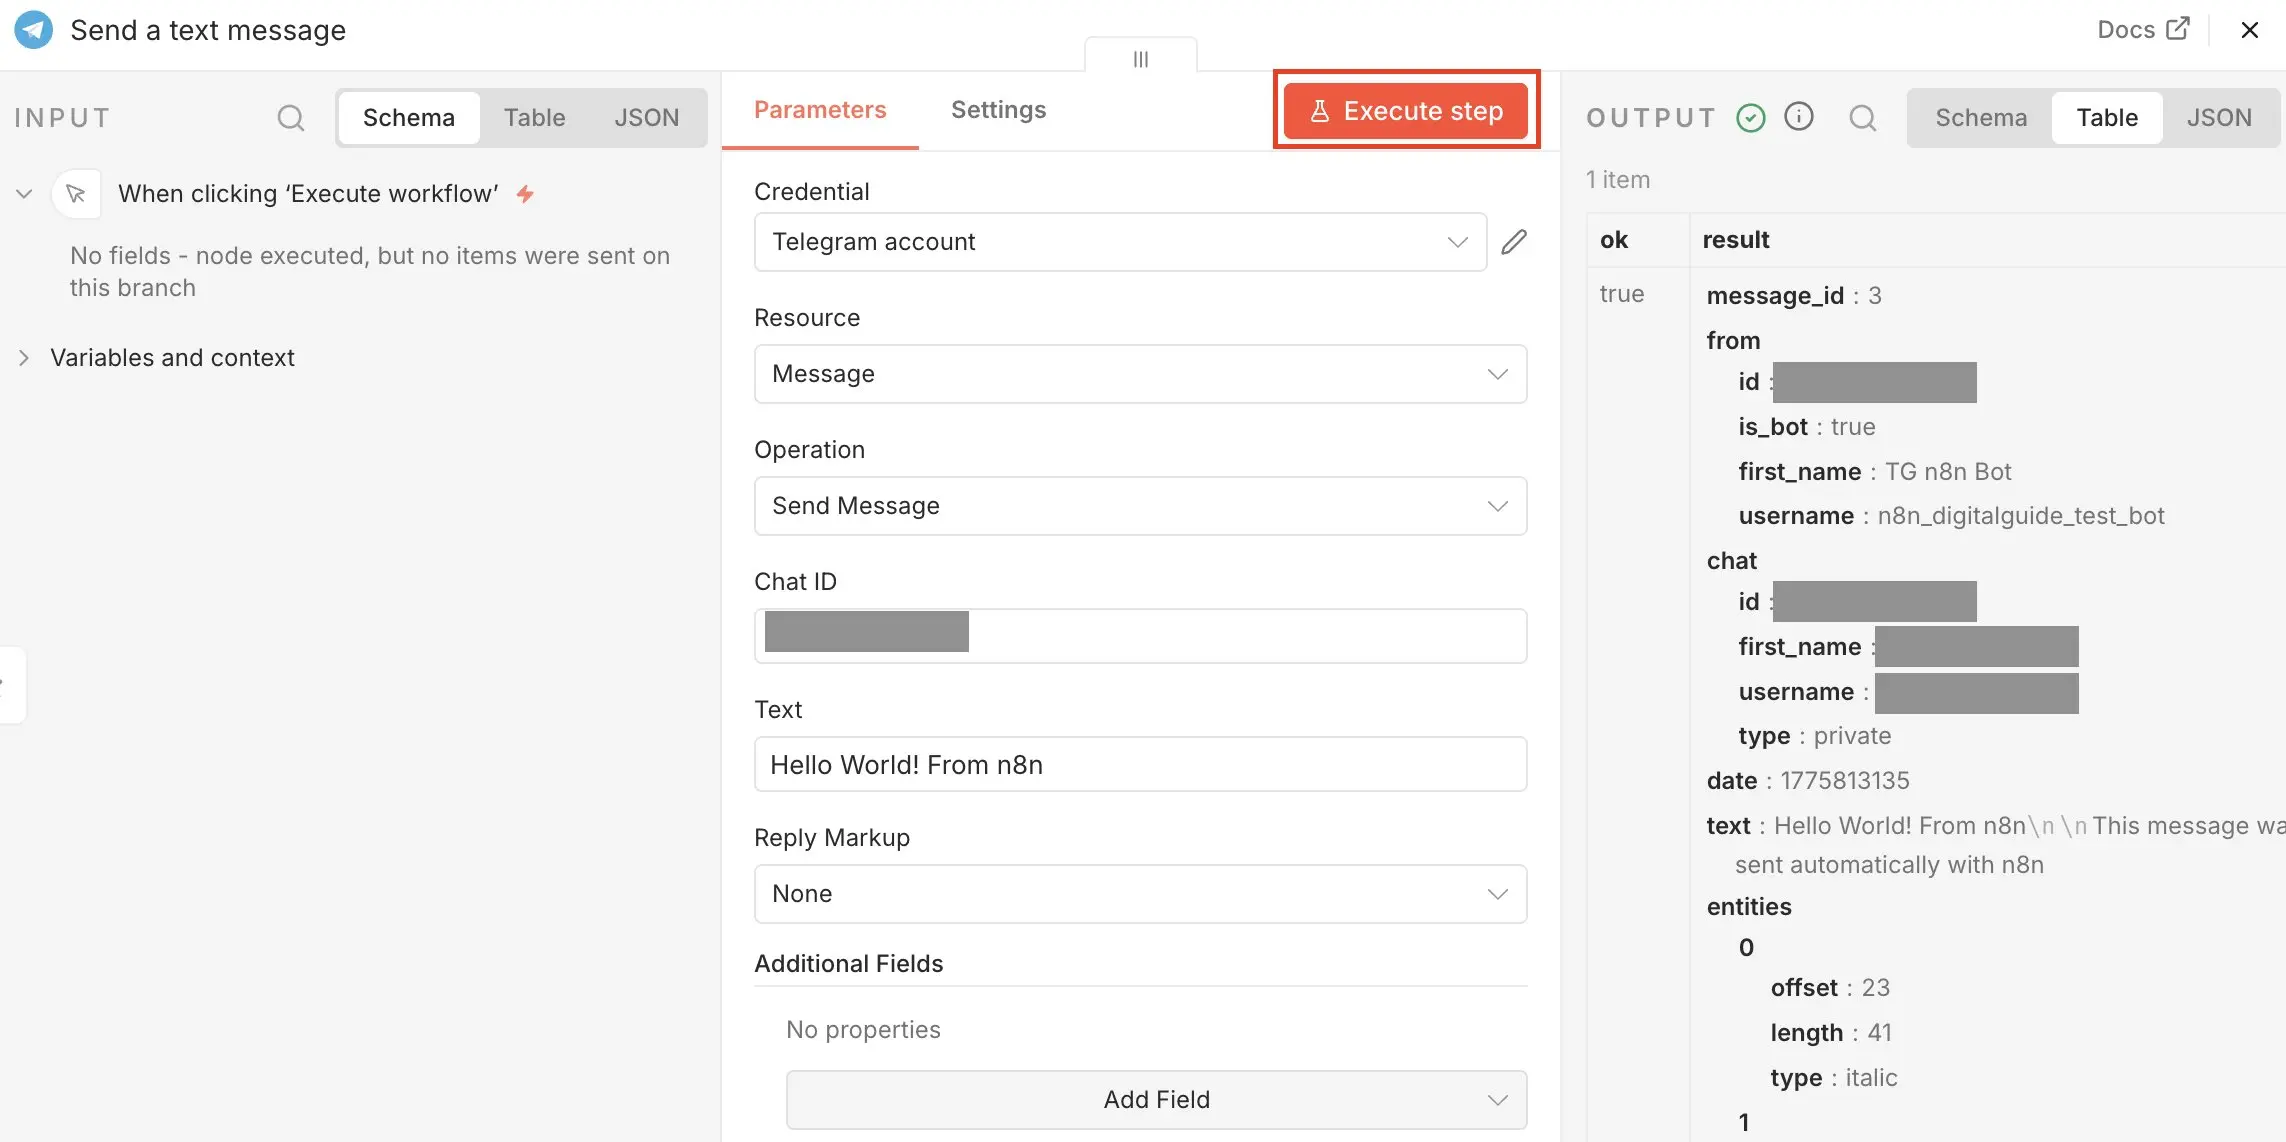
Task: Click inside the Text field with Hello World message
Action: [x=1139, y=763]
